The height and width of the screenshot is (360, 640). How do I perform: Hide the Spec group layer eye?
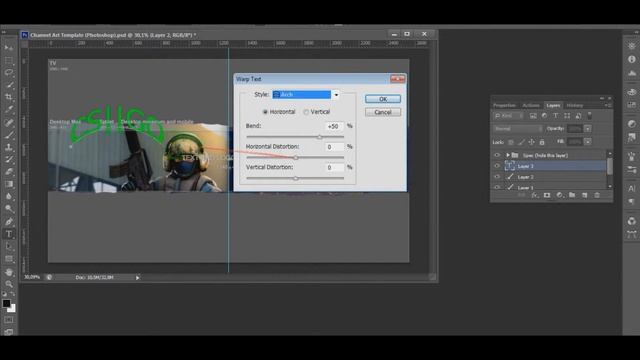pyautogui.click(x=497, y=156)
